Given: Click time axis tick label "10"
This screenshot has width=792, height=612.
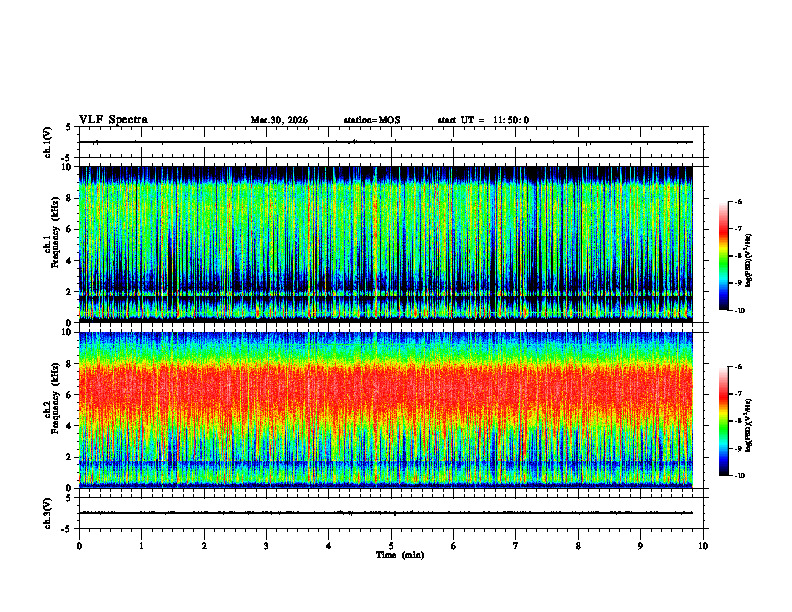Looking at the screenshot, I should pyautogui.click(x=703, y=546).
